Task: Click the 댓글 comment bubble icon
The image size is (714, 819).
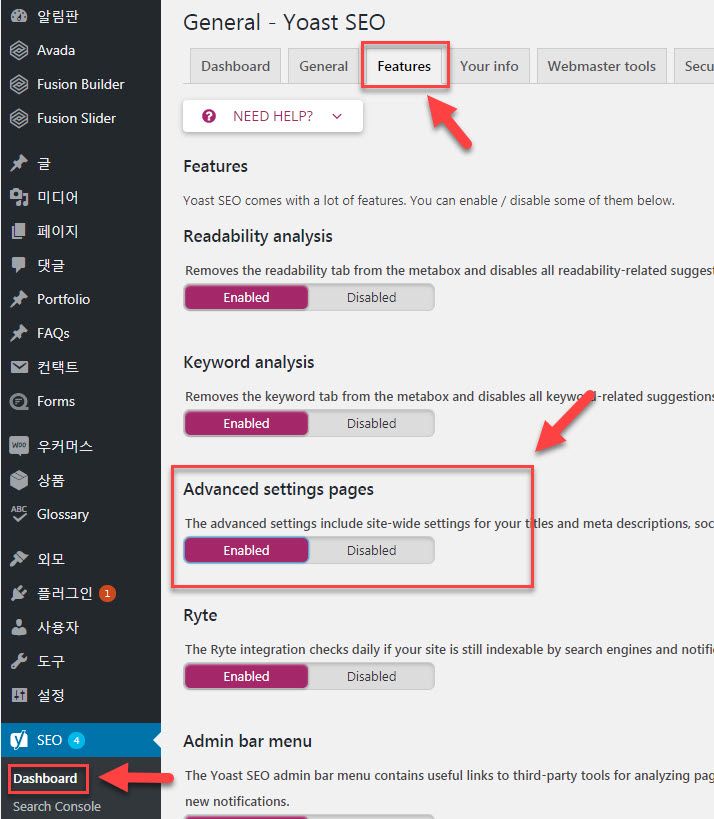Action: click(19, 265)
